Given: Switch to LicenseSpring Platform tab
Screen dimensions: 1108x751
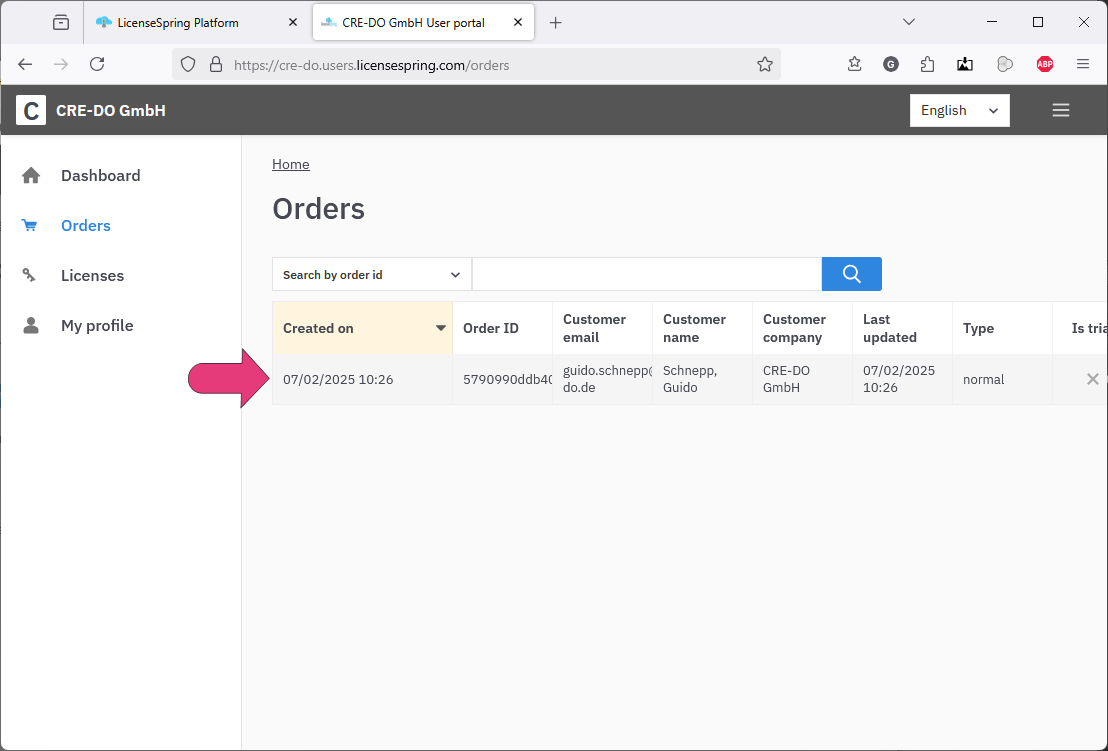Looking at the screenshot, I should pyautogui.click(x=198, y=23).
